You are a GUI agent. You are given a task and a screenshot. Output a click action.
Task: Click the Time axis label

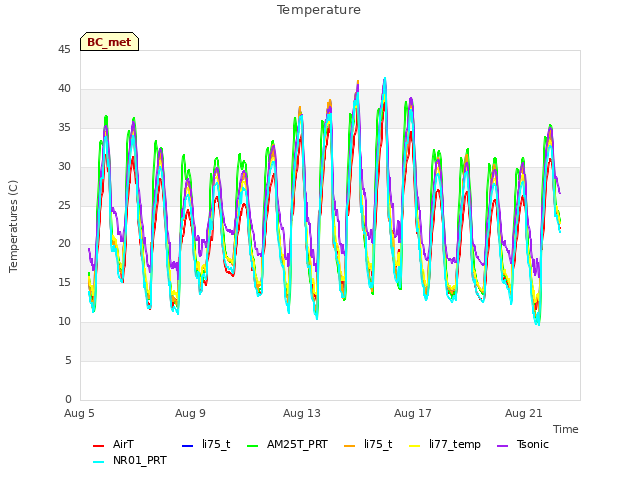566,429
